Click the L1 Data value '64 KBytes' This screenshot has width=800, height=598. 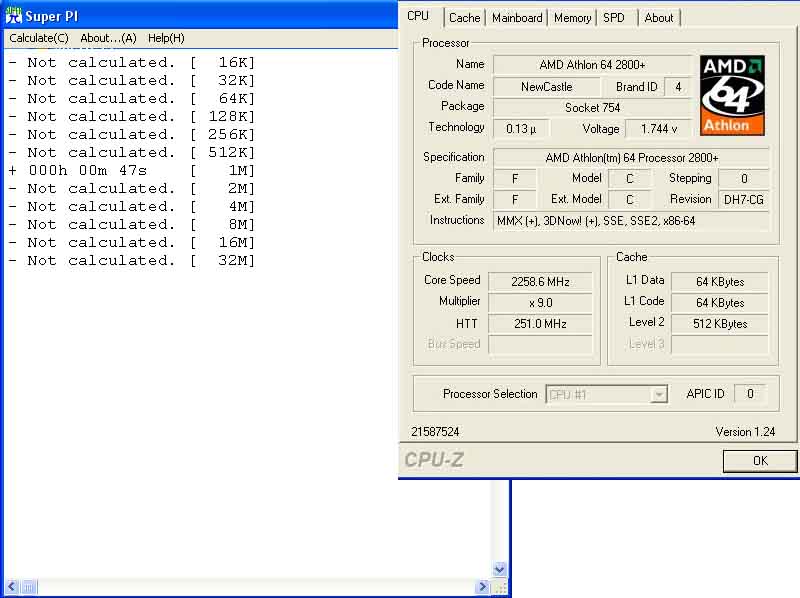[719, 282]
